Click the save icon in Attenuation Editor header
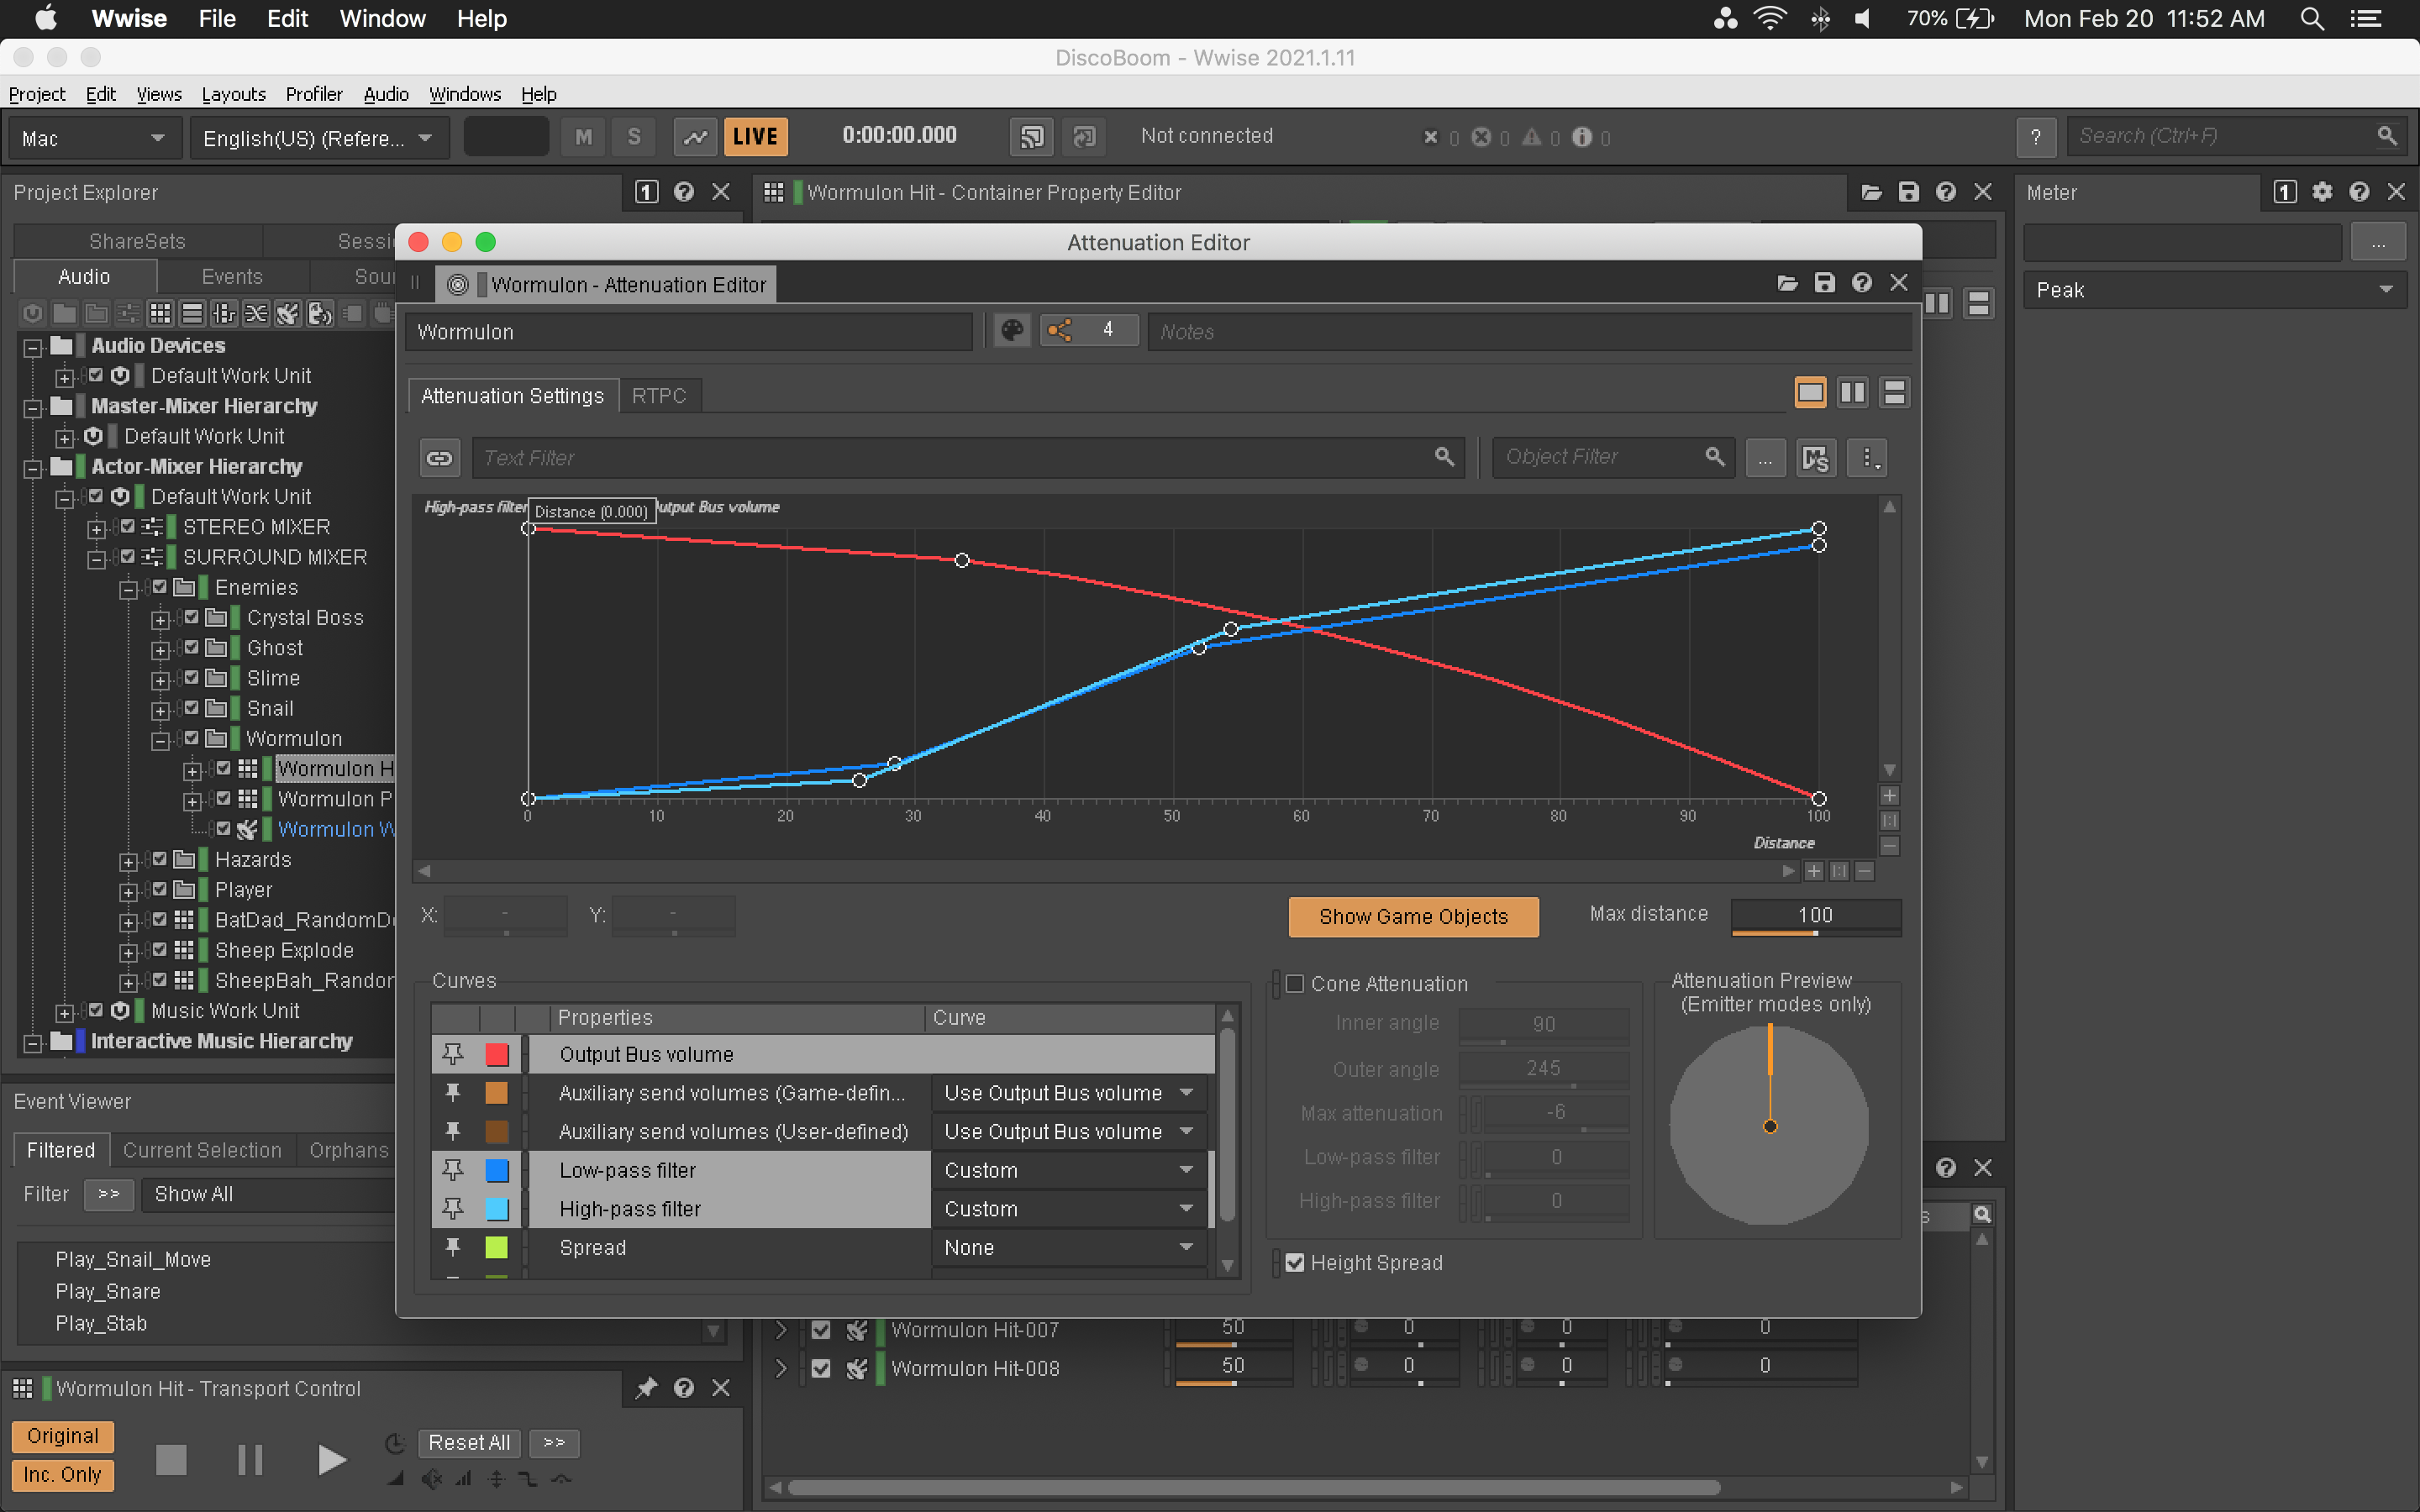Viewport: 2420px width, 1512px height. coord(1824,283)
